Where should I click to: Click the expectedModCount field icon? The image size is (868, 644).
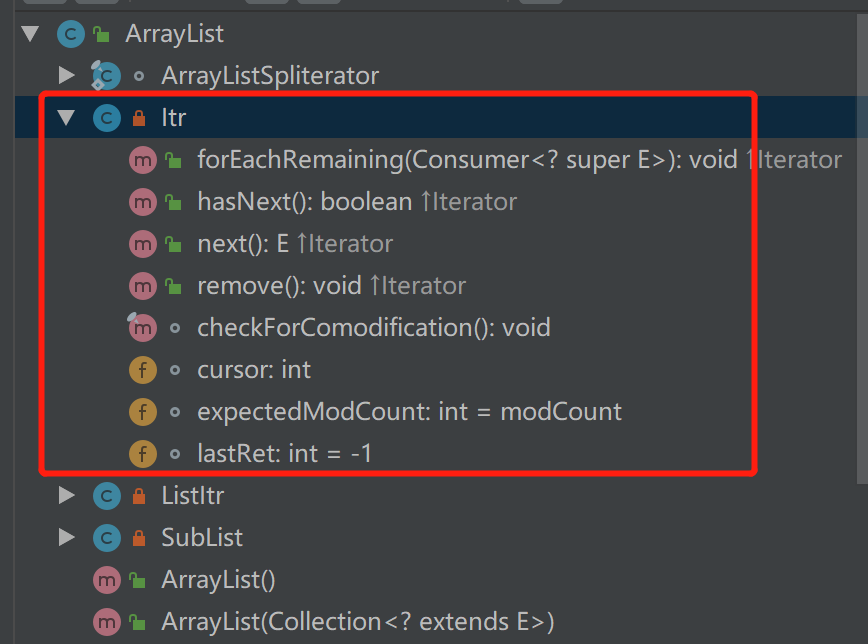click(x=143, y=412)
